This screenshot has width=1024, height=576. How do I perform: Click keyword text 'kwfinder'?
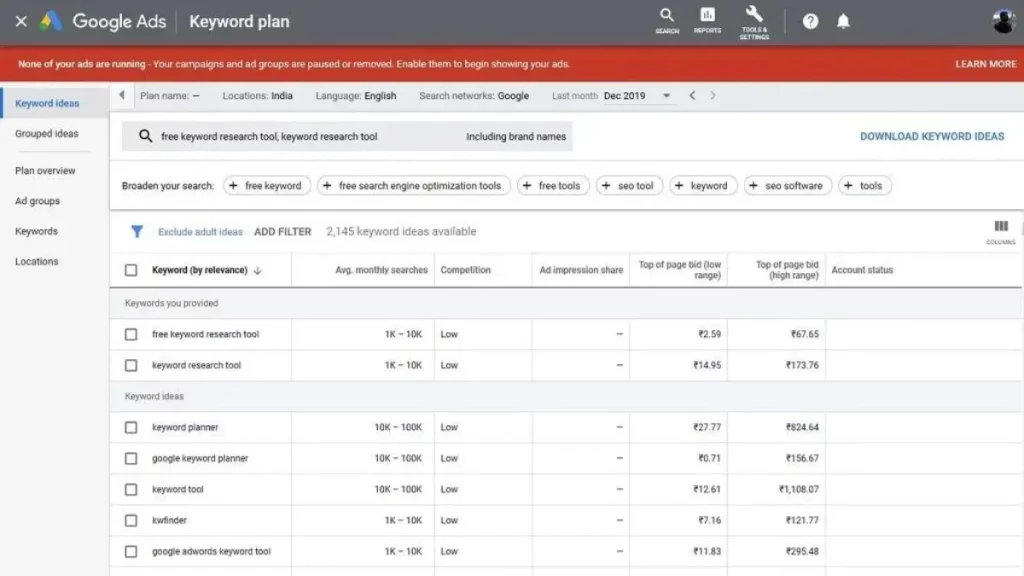point(169,520)
